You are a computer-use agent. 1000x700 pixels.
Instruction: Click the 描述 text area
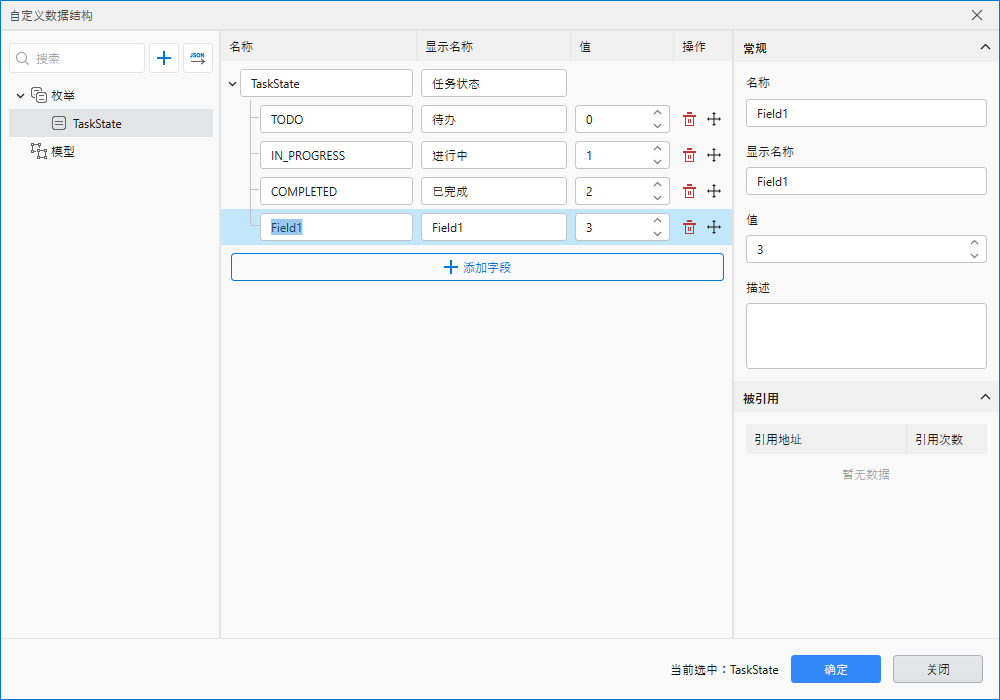tap(866, 336)
